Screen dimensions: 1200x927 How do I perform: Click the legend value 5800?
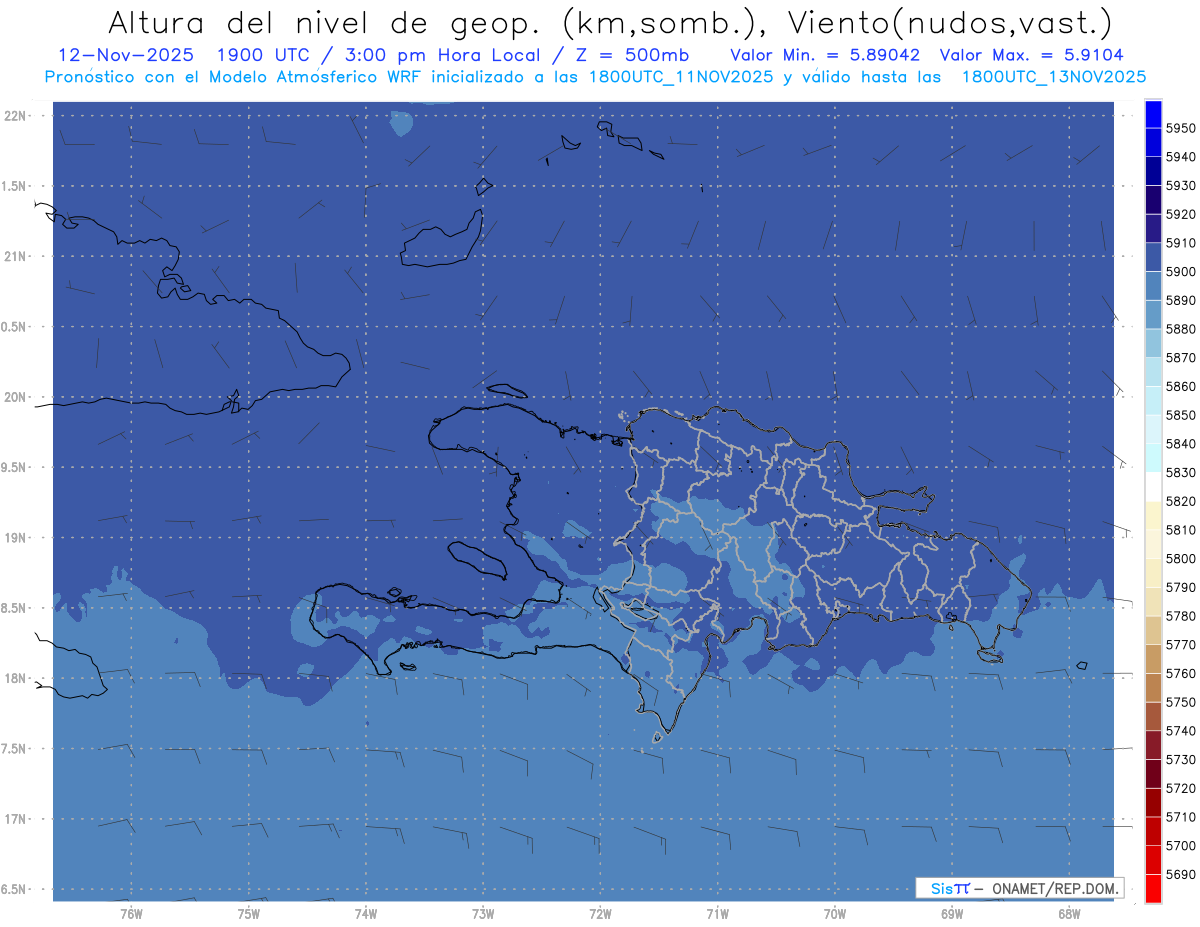pyautogui.click(x=1180, y=558)
